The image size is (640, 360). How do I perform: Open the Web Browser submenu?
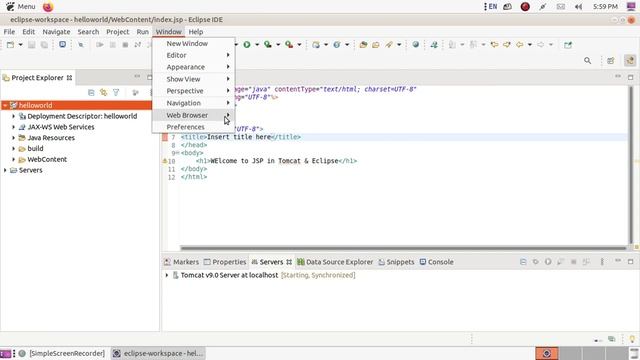pos(193,115)
